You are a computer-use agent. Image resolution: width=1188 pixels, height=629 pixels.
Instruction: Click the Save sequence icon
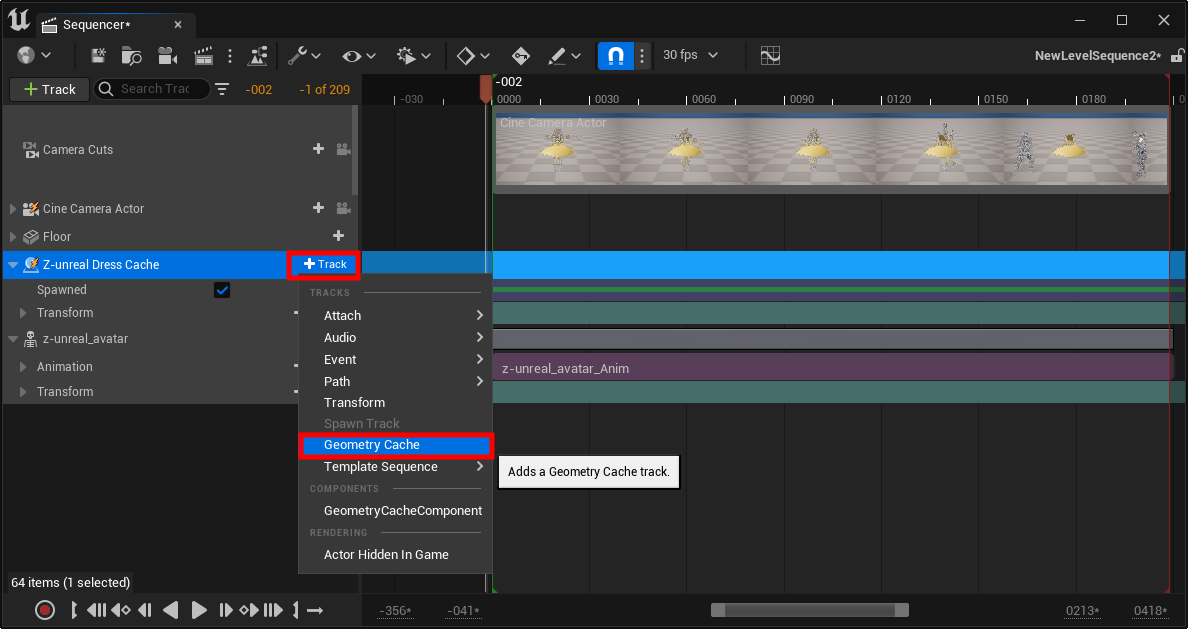[x=98, y=55]
